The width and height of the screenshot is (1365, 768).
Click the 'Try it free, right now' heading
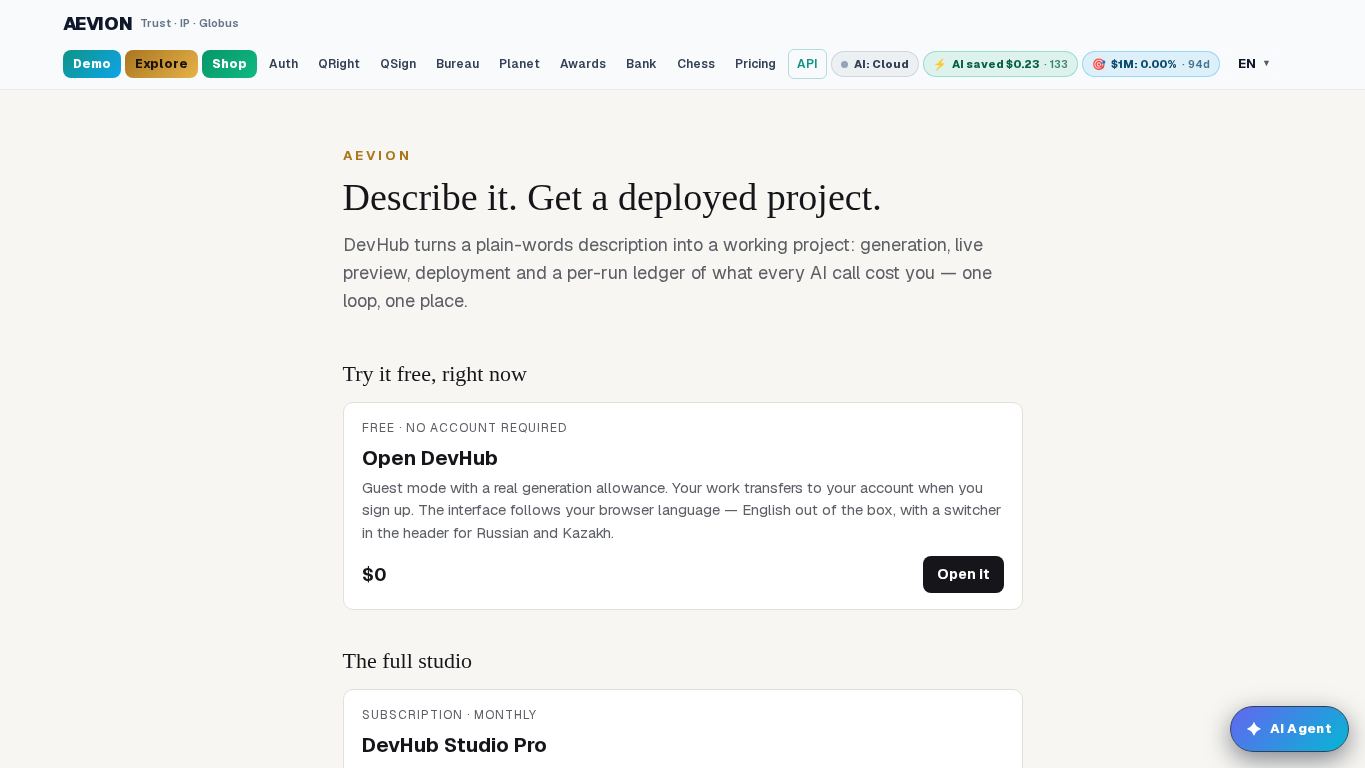pos(435,374)
